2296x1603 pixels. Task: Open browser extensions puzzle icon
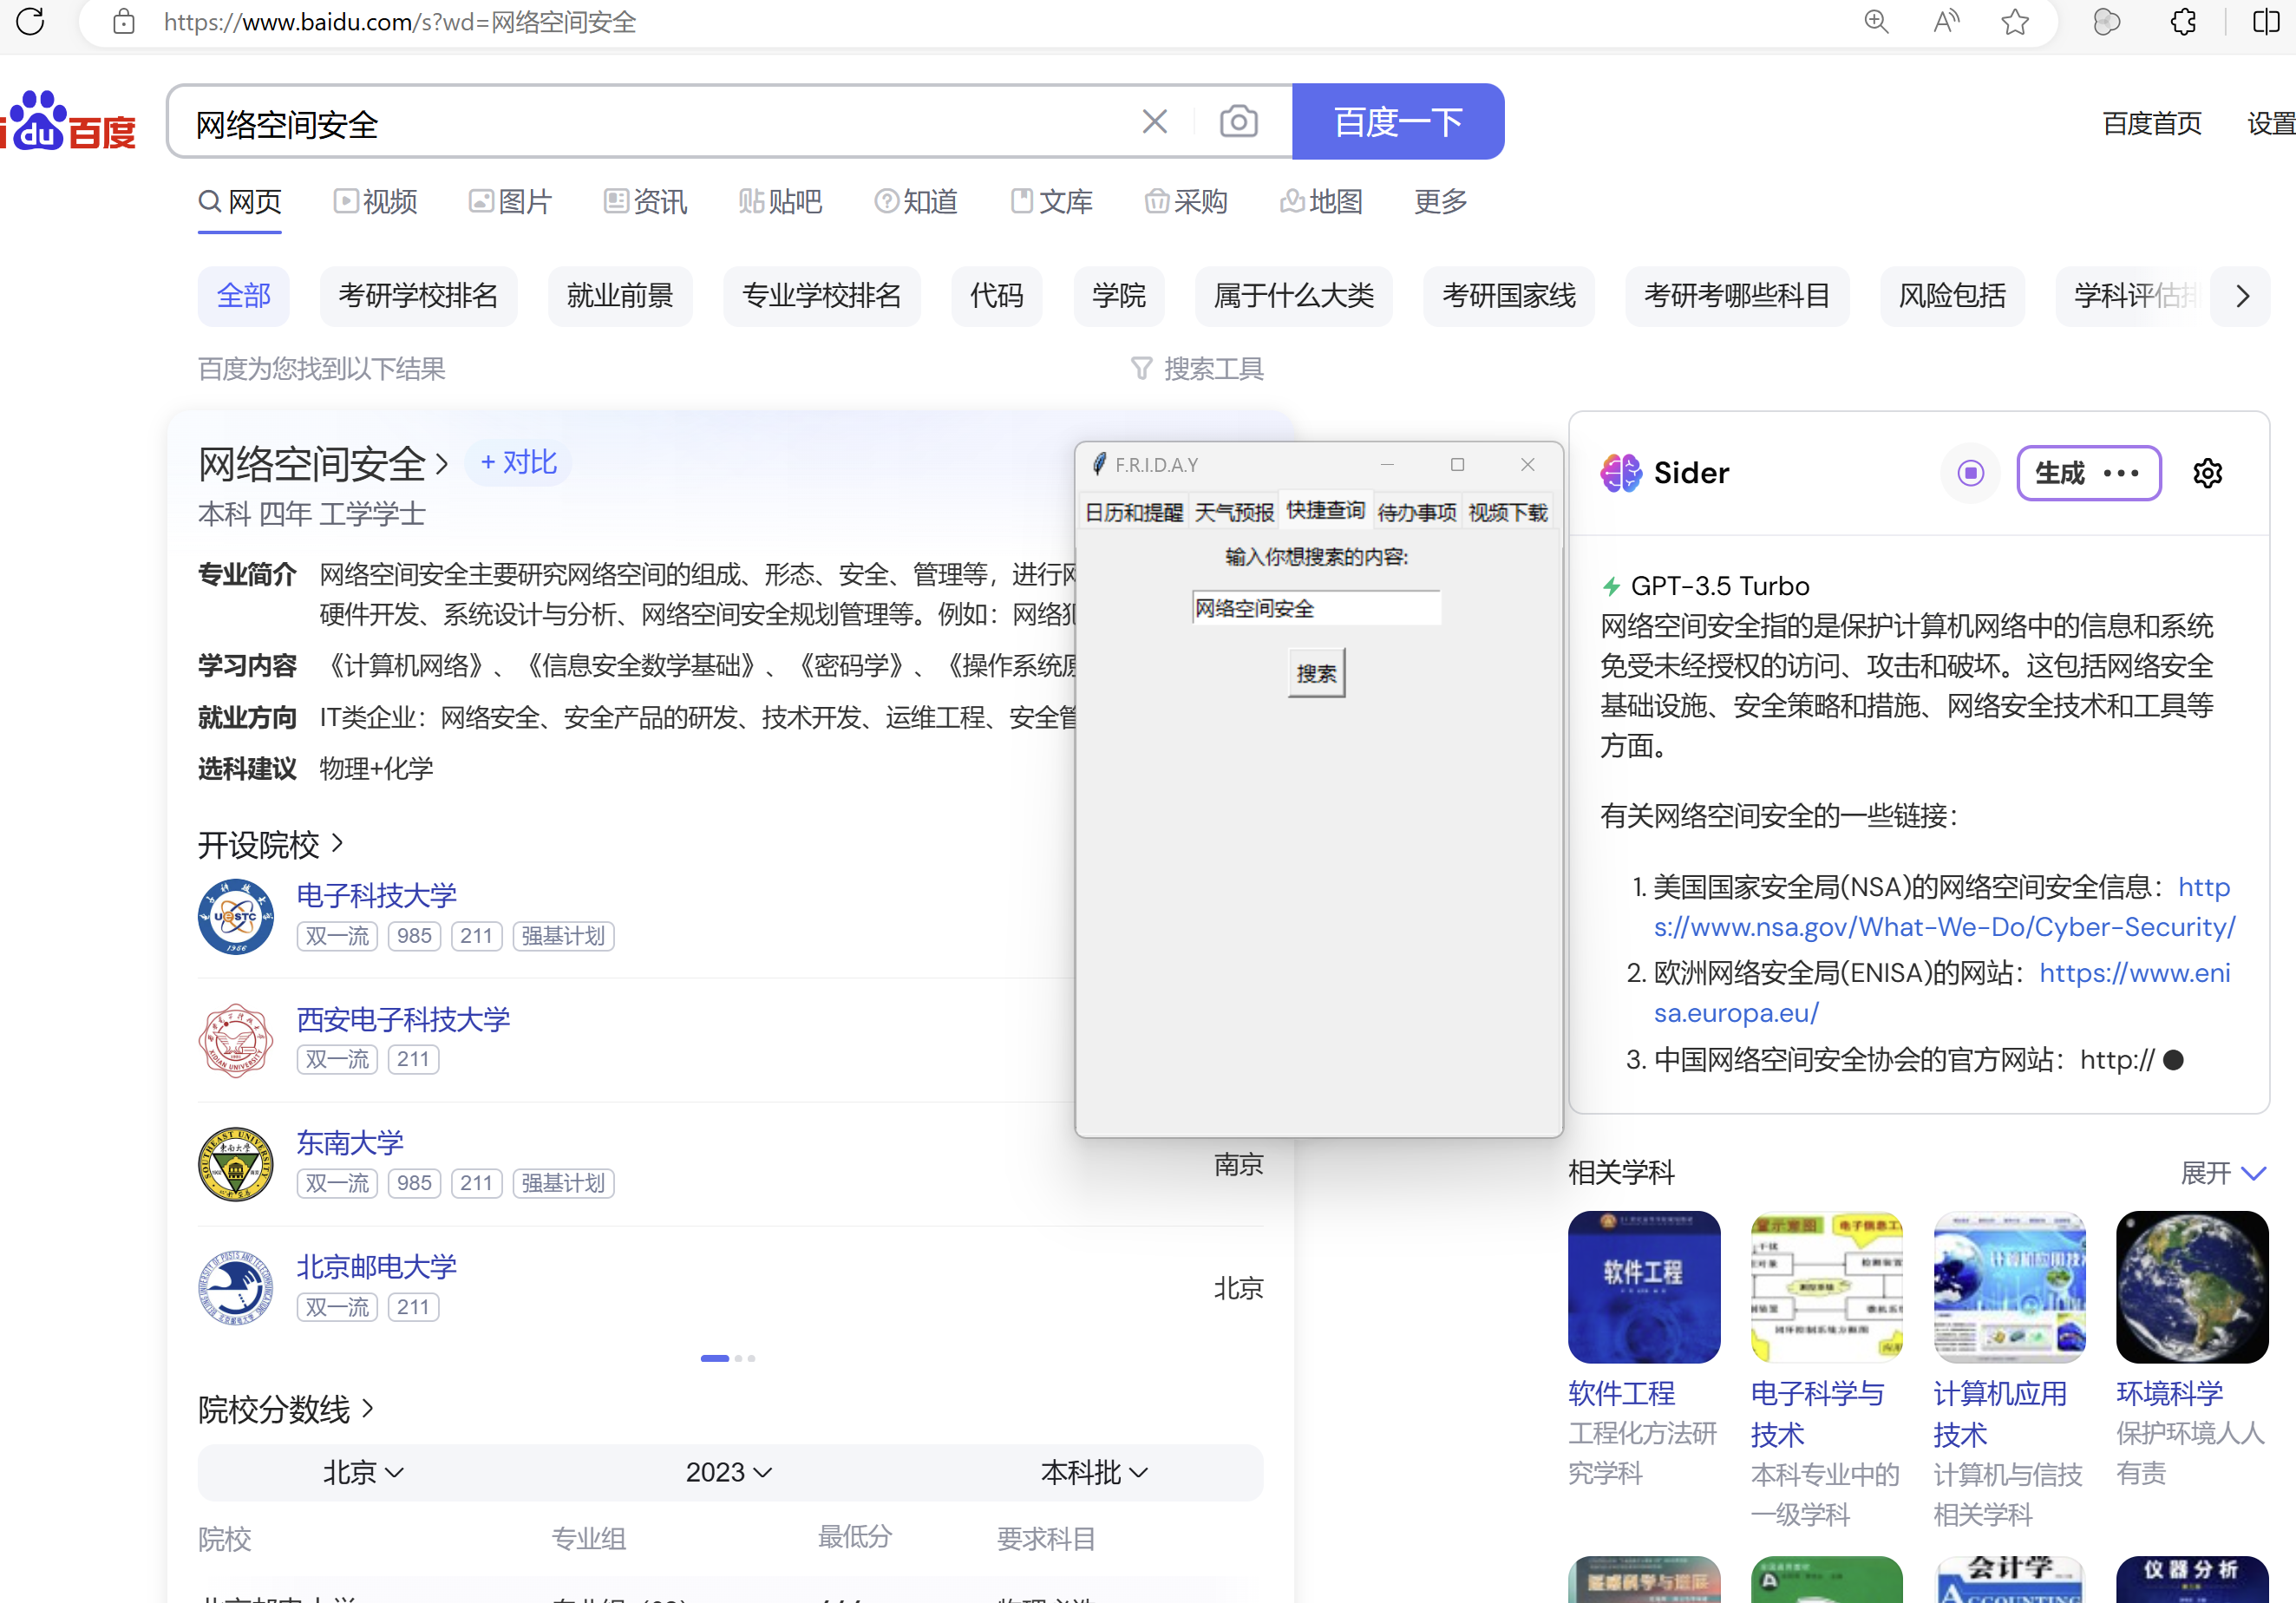[x=2183, y=22]
